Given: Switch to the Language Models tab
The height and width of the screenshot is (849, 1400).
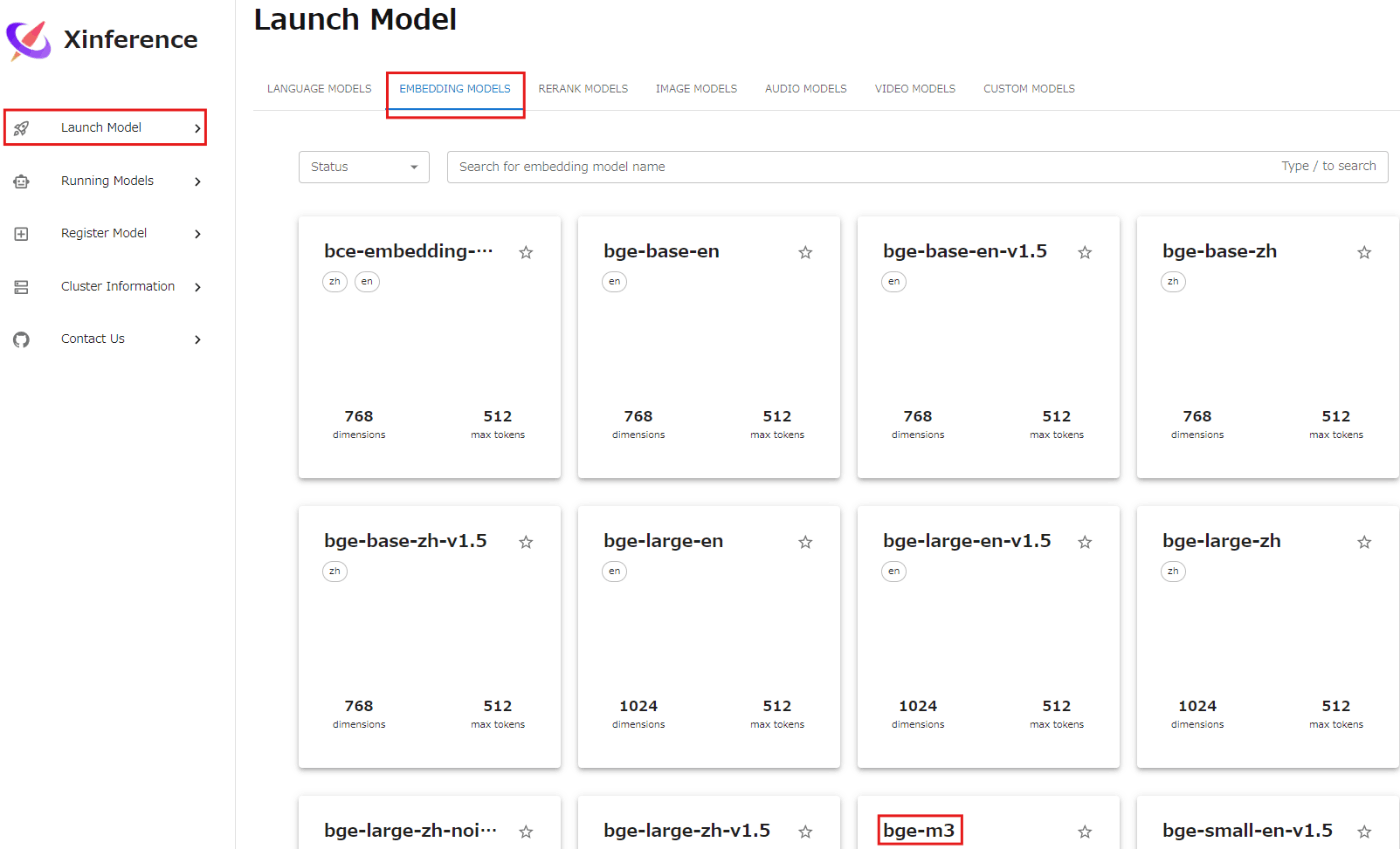Looking at the screenshot, I should [319, 89].
